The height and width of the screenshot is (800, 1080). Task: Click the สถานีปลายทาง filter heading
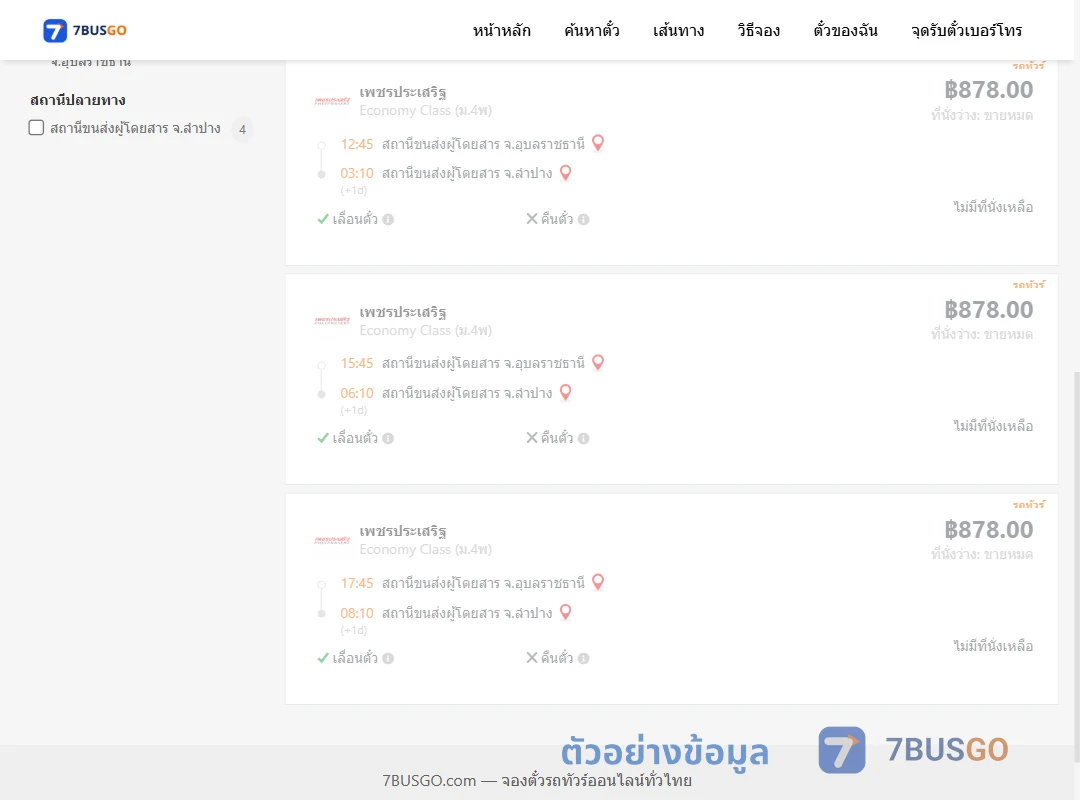[x=78, y=101]
